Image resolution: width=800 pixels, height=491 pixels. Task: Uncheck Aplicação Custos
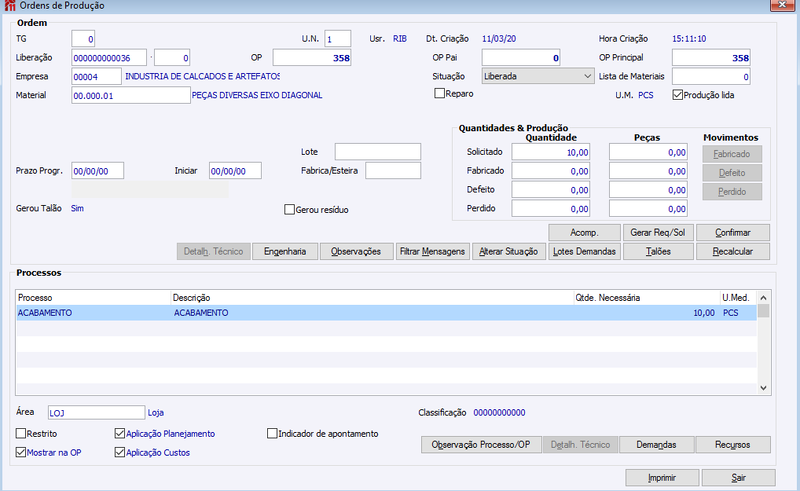120,453
